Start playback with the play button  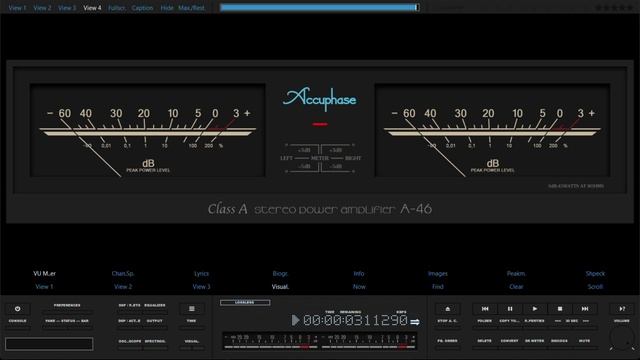(x=535, y=309)
